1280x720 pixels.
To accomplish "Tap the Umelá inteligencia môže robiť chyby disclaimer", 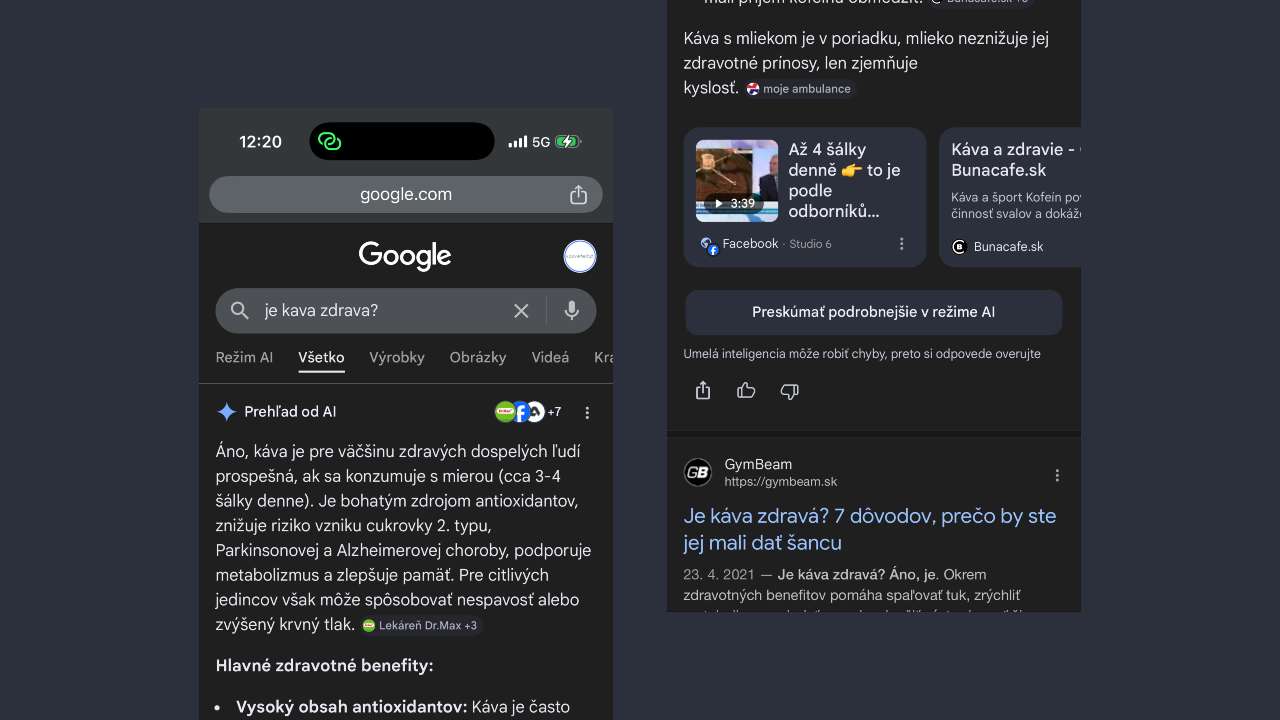I will tap(862, 354).
